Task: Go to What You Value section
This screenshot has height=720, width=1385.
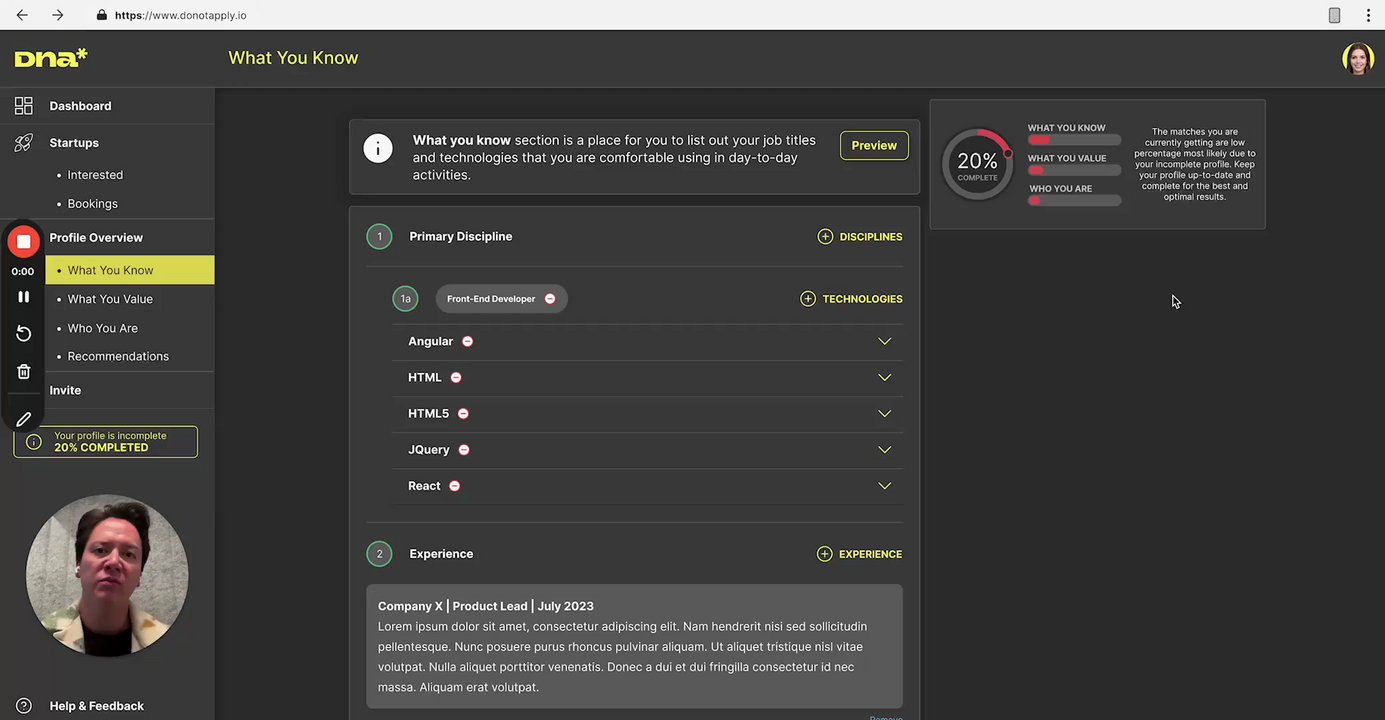Action: pyautogui.click(x=110, y=299)
